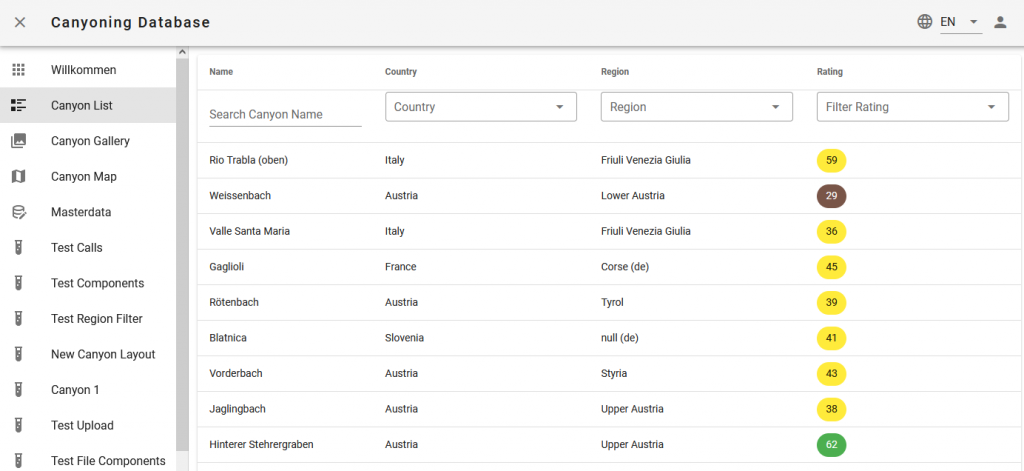Click the Willkommen grid icon
Image resolution: width=1024 pixels, height=471 pixels.
click(x=18, y=70)
